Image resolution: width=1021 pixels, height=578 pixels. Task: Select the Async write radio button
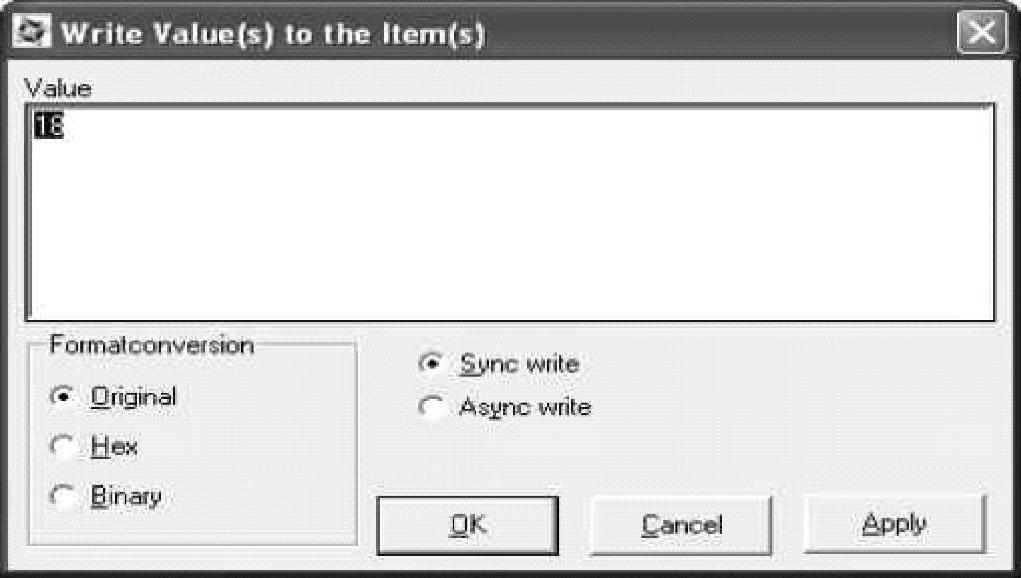[432, 407]
